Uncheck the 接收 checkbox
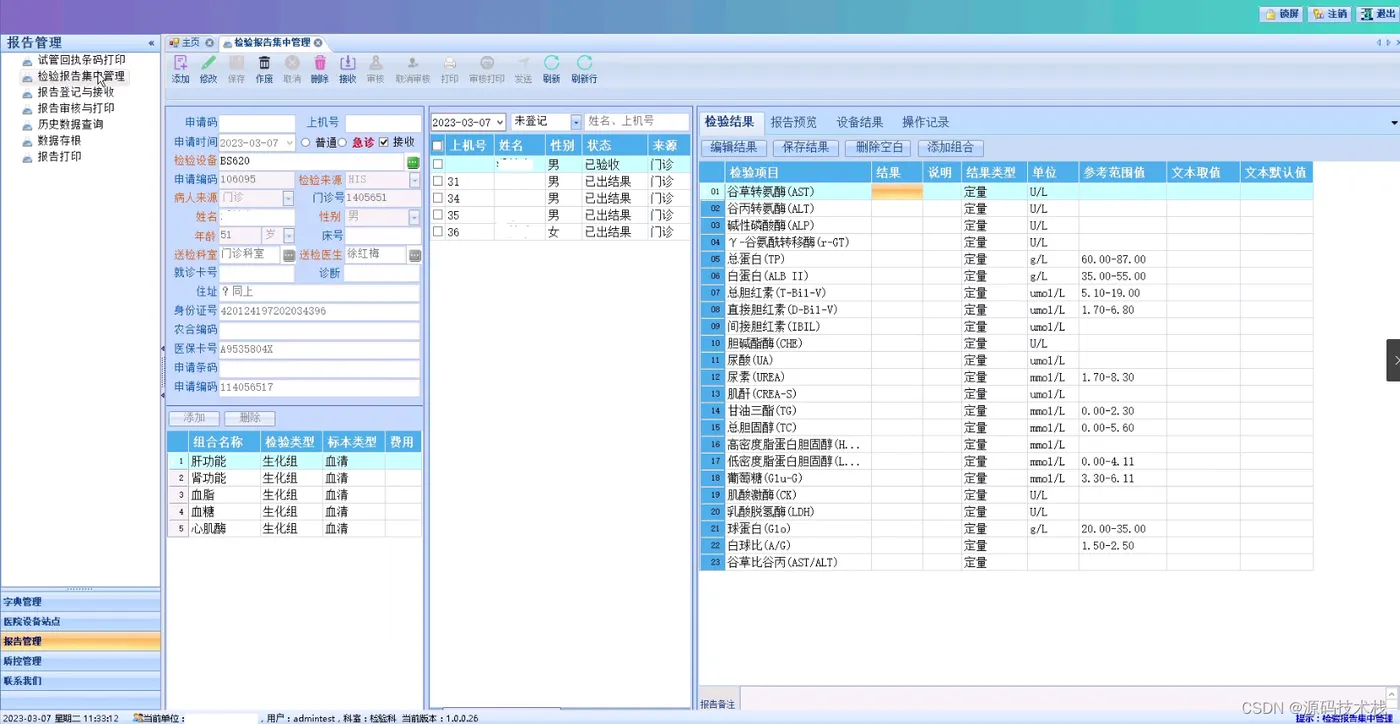 pyautogui.click(x=384, y=143)
